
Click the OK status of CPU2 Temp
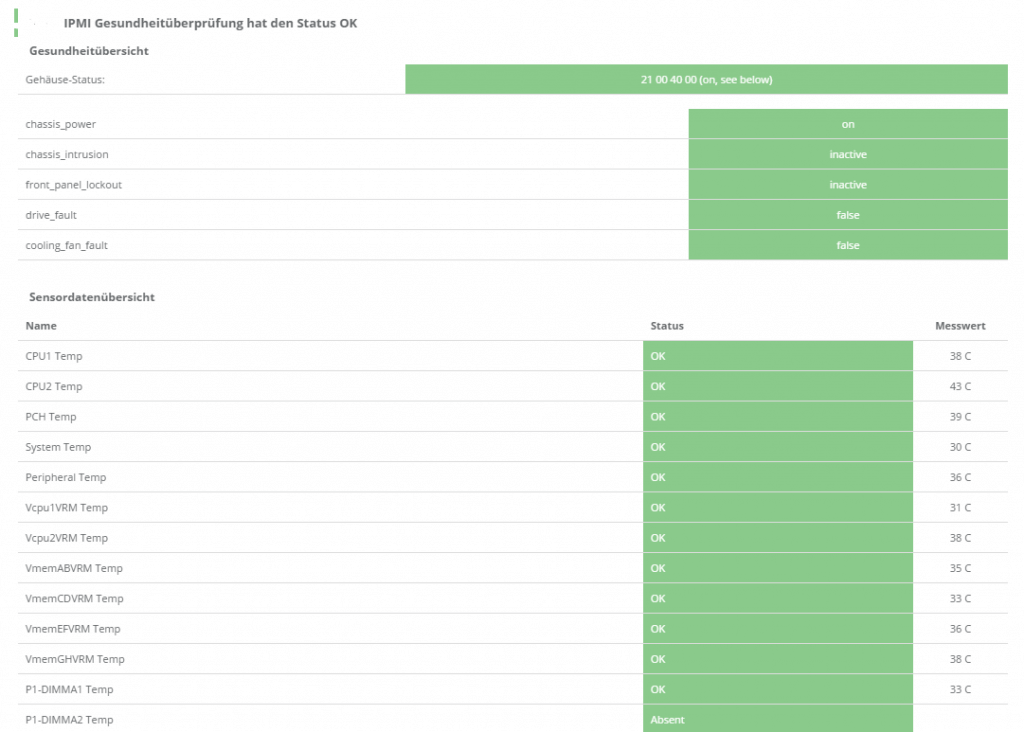pos(777,386)
